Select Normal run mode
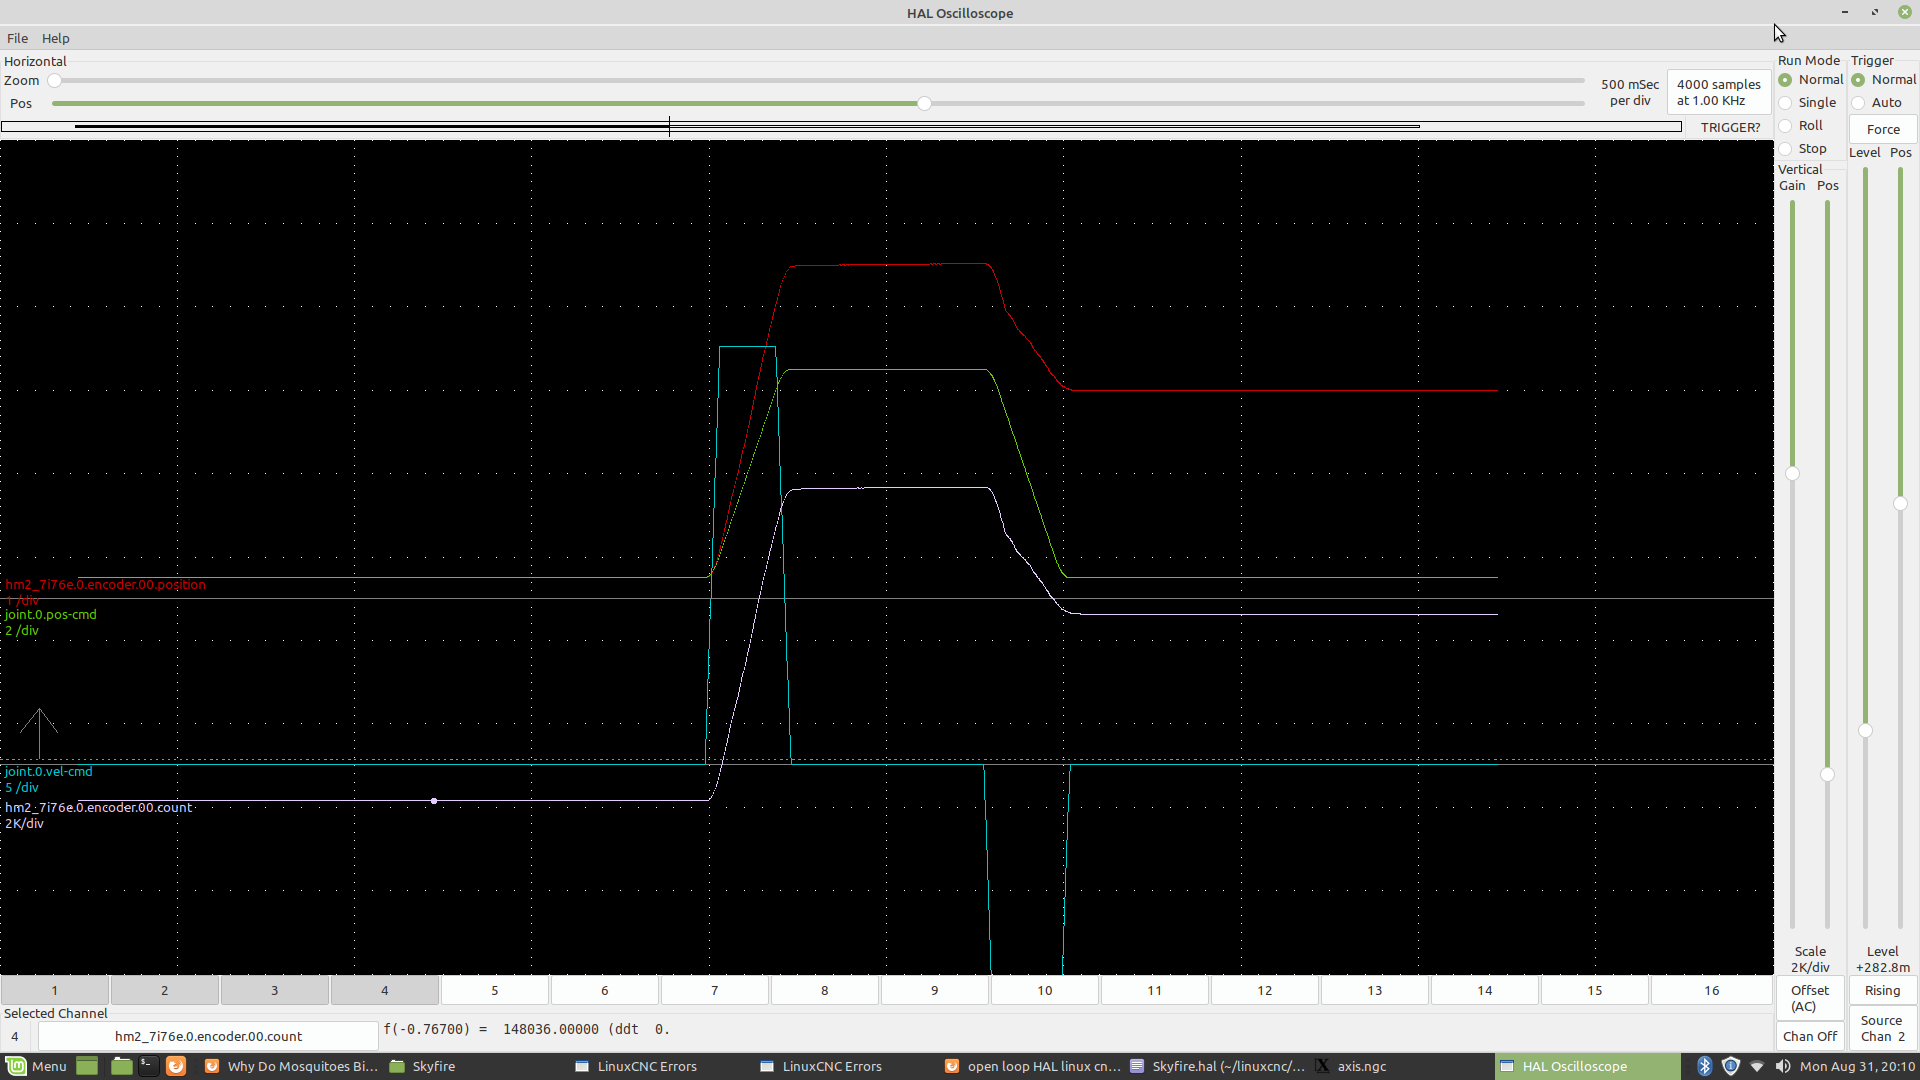The image size is (1920, 1080). tap(1810, 80)
